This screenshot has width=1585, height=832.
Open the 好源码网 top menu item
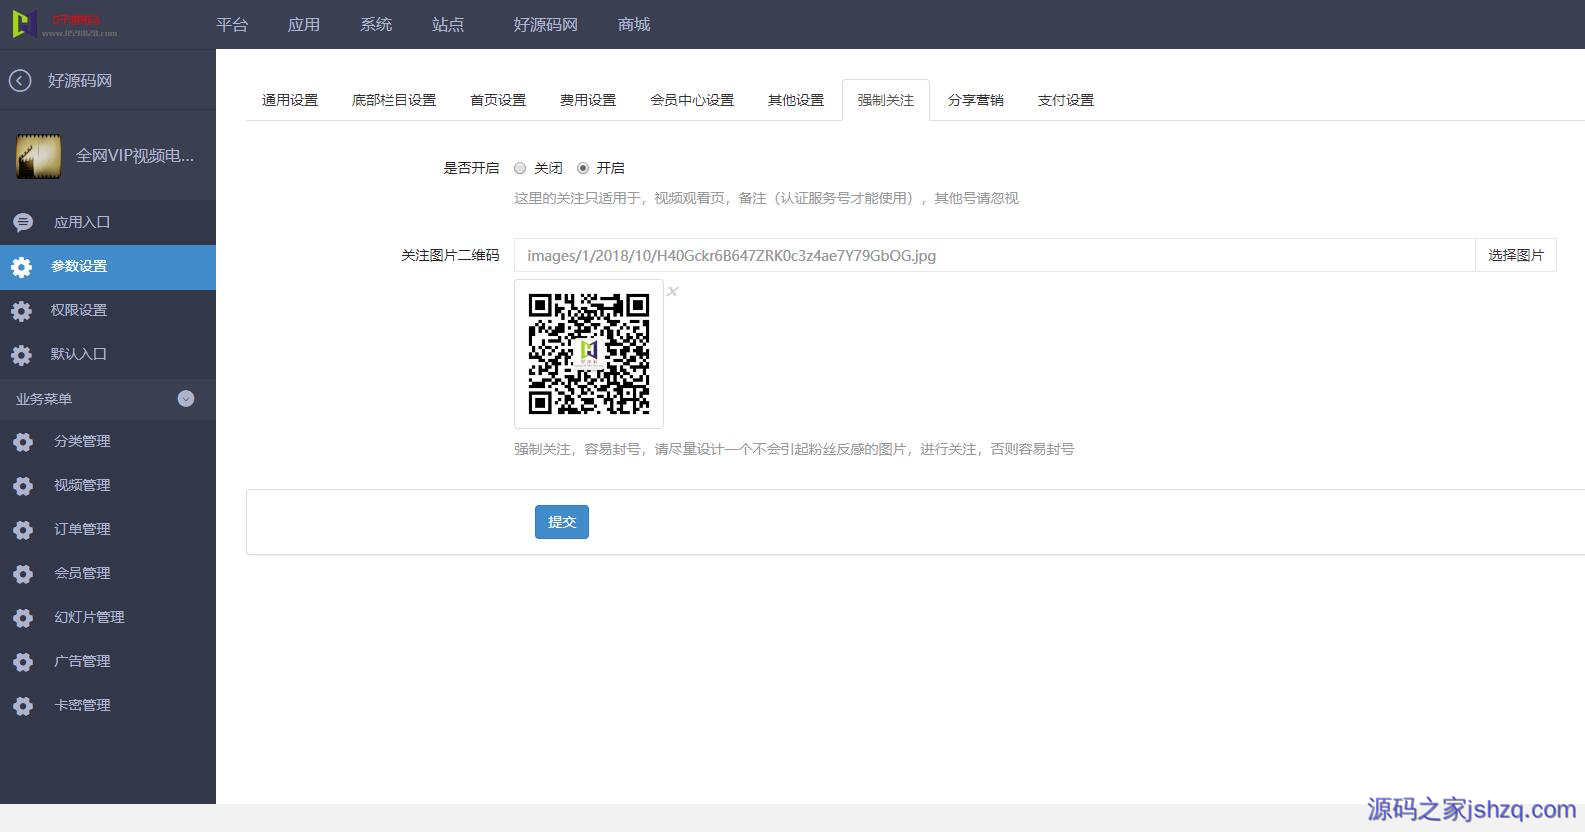(546, 24)
